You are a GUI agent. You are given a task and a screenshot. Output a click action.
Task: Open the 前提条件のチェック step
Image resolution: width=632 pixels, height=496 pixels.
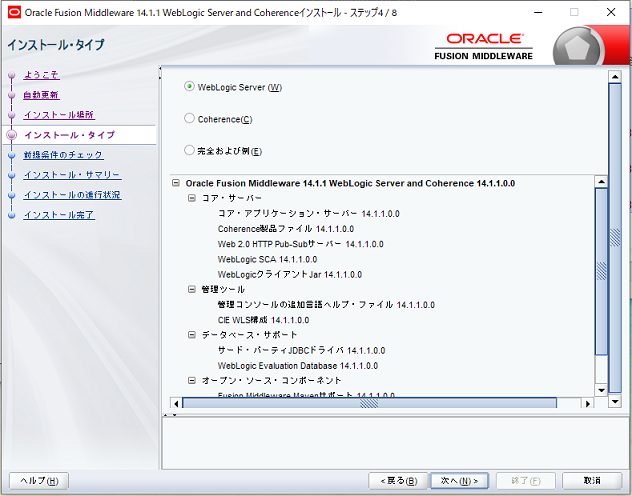63,155
